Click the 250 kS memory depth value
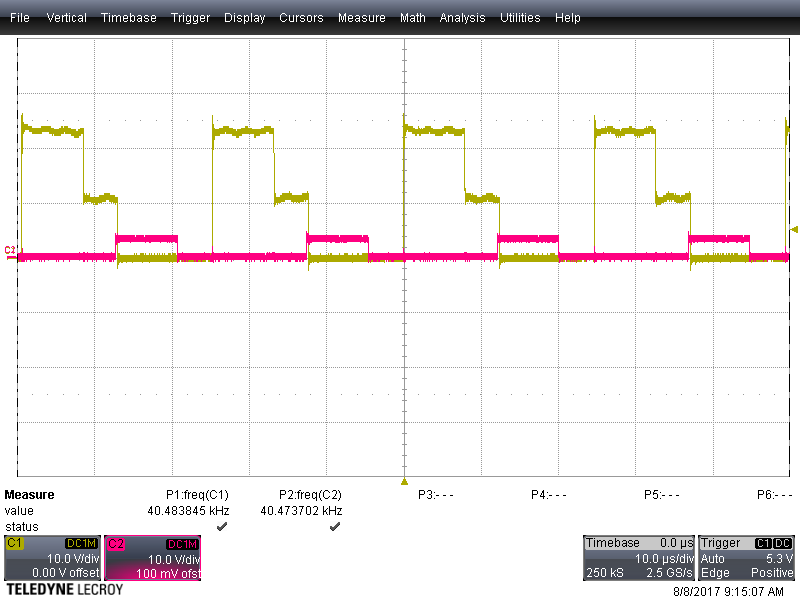 click(605, 573)
